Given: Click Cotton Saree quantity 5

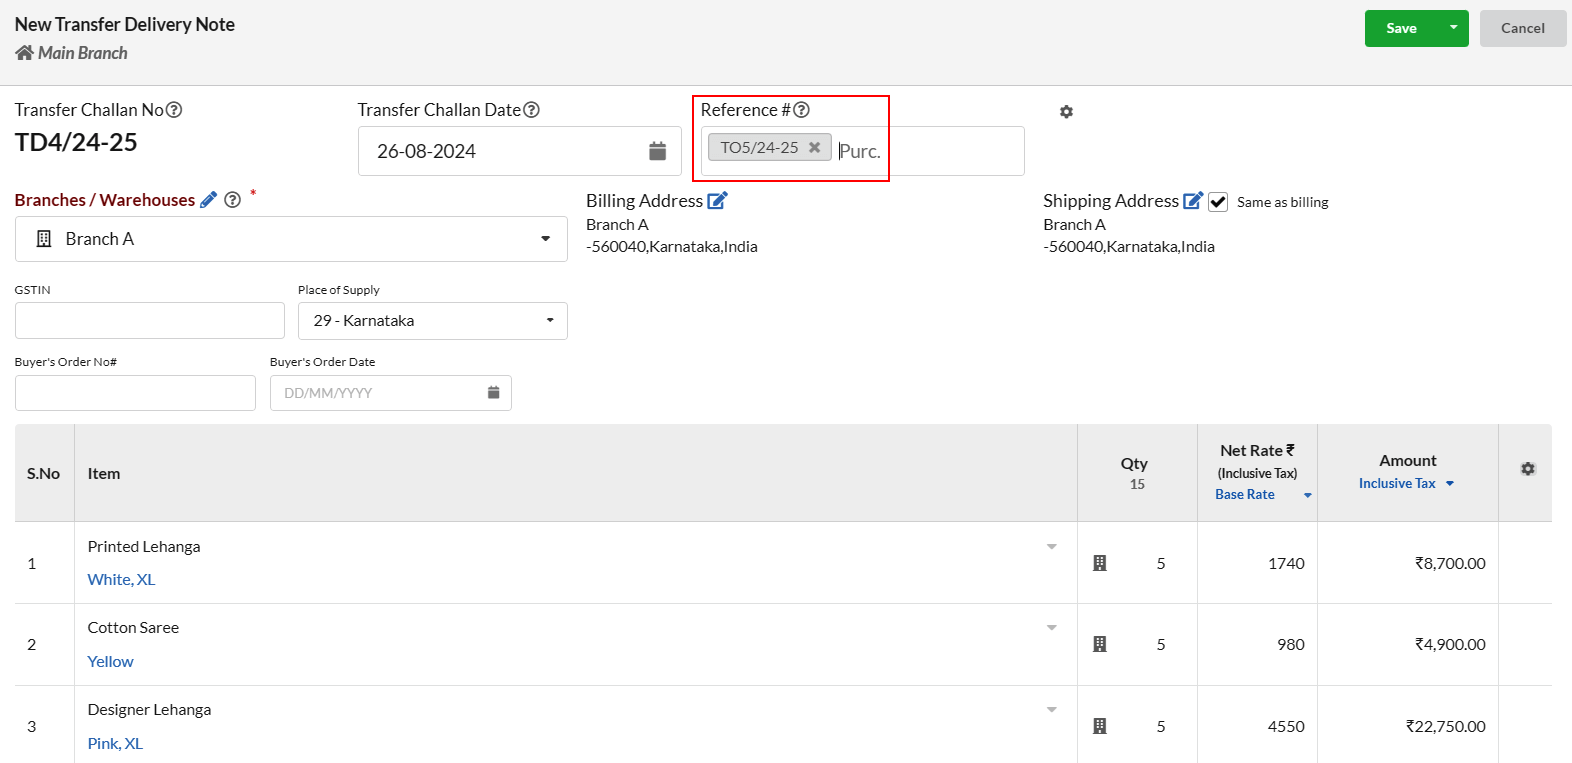Looking at the screenshot, I should click(1161, 645).
